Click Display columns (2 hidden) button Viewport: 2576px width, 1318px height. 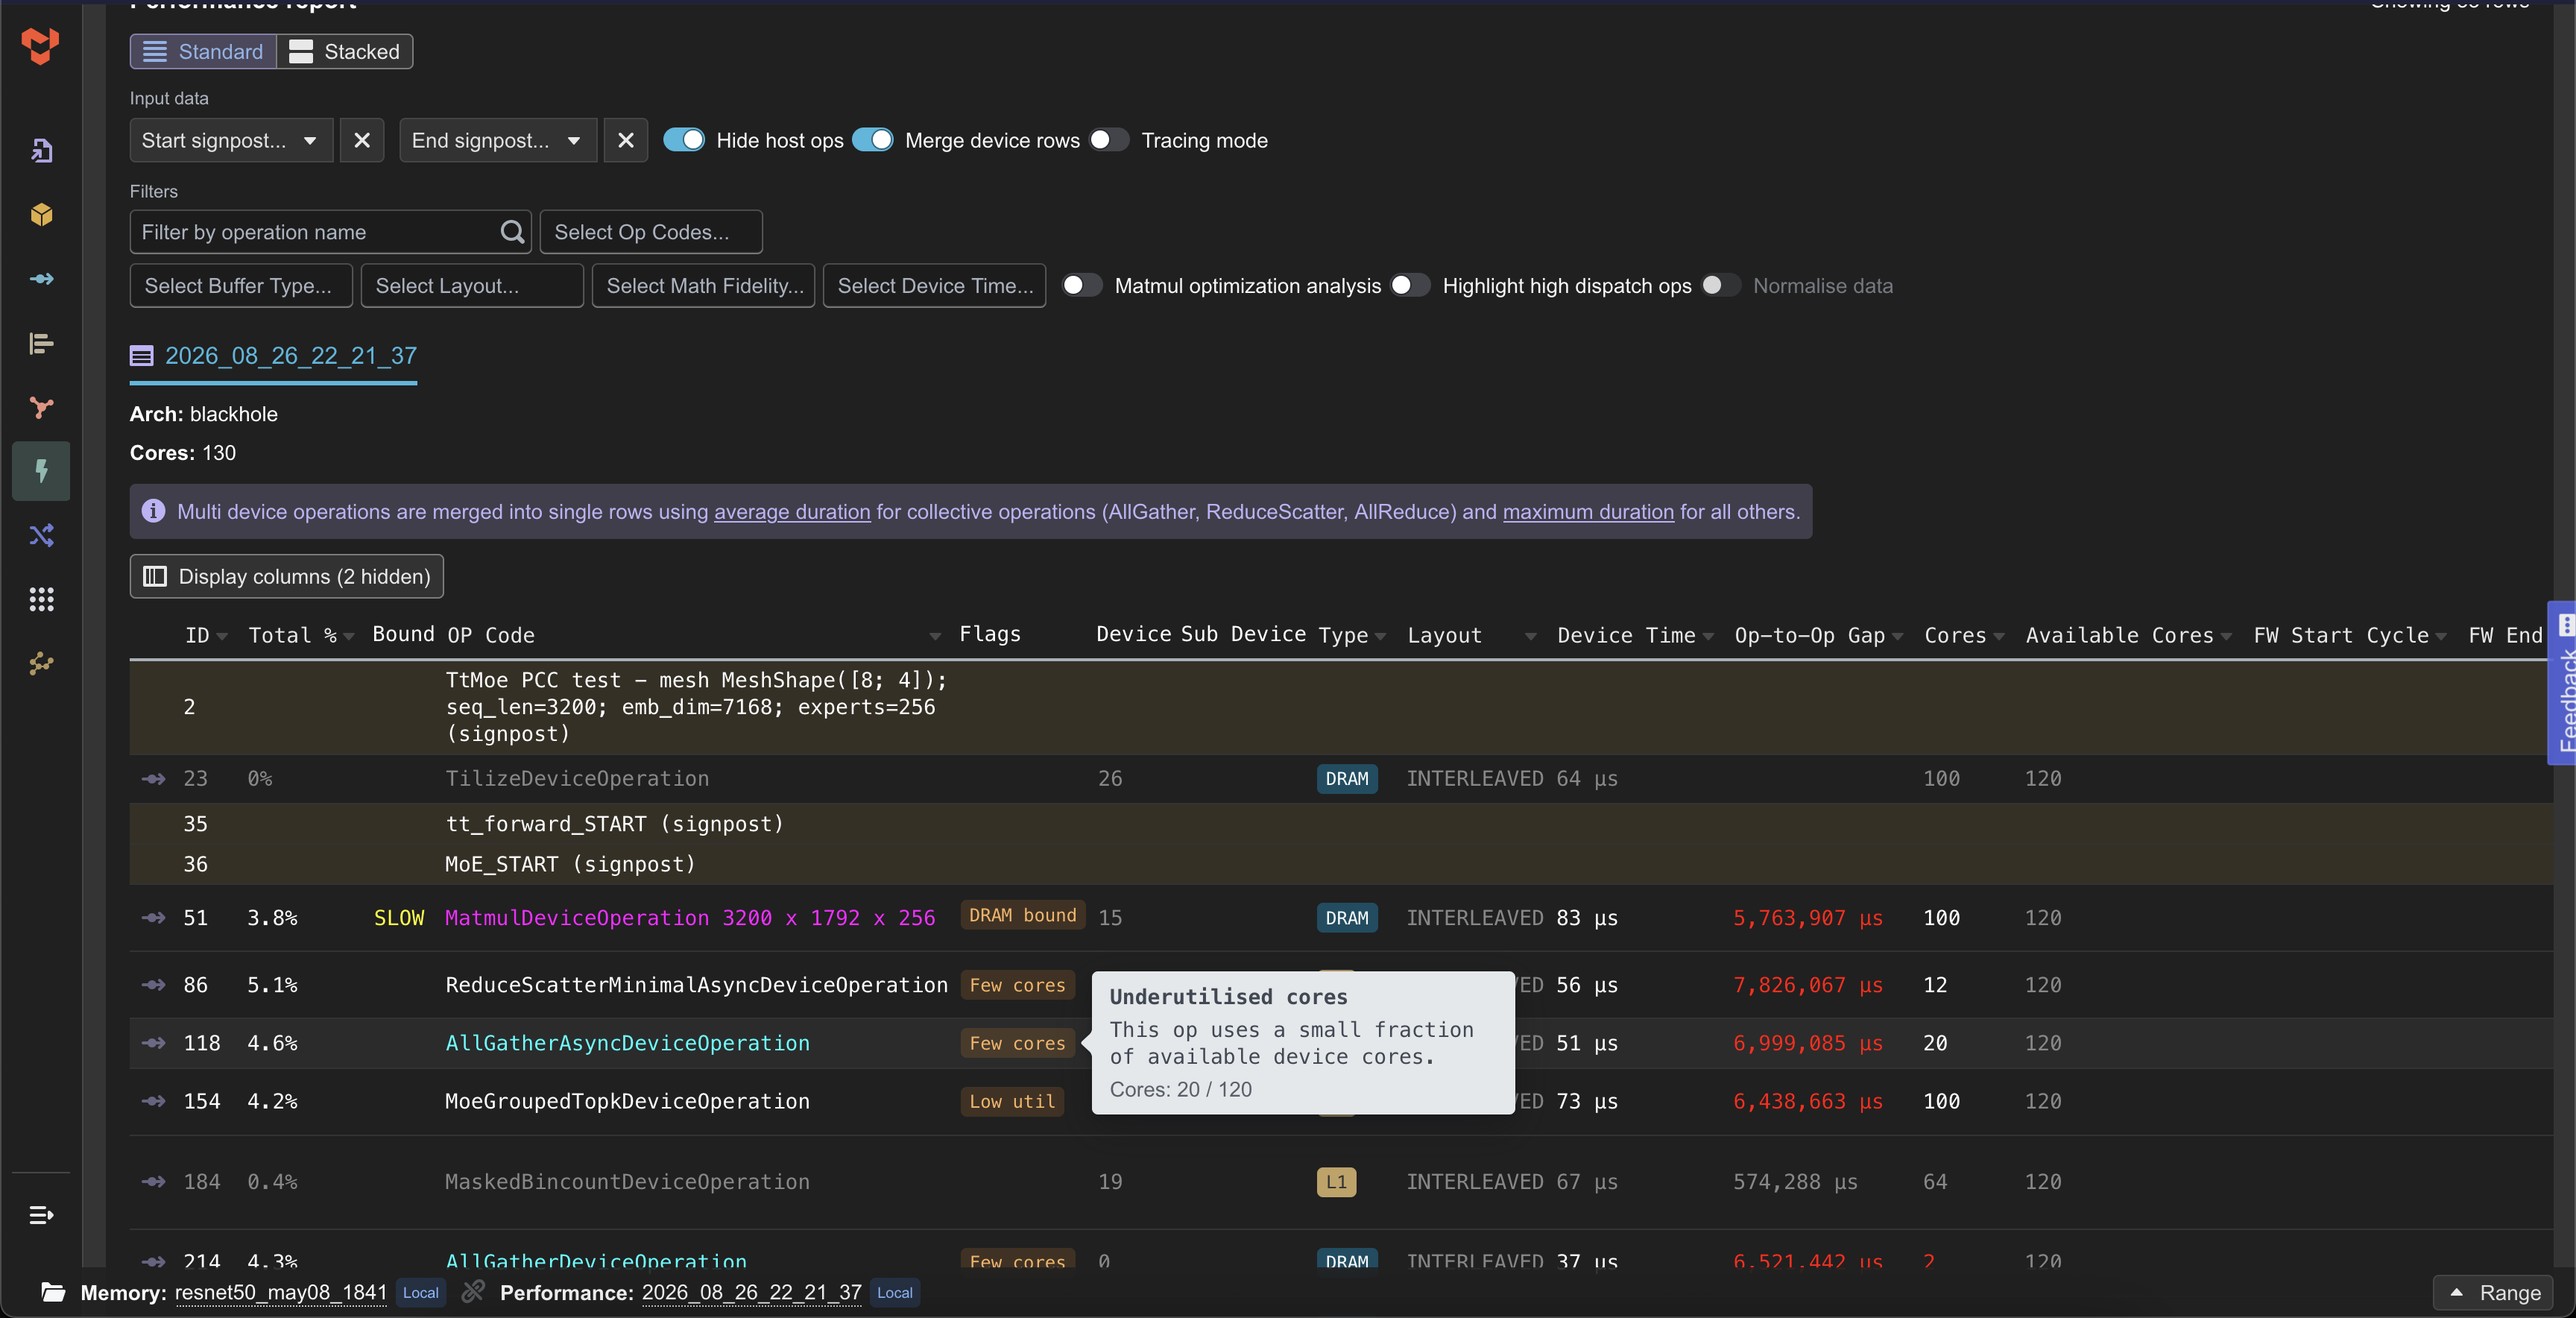[287, 576]
